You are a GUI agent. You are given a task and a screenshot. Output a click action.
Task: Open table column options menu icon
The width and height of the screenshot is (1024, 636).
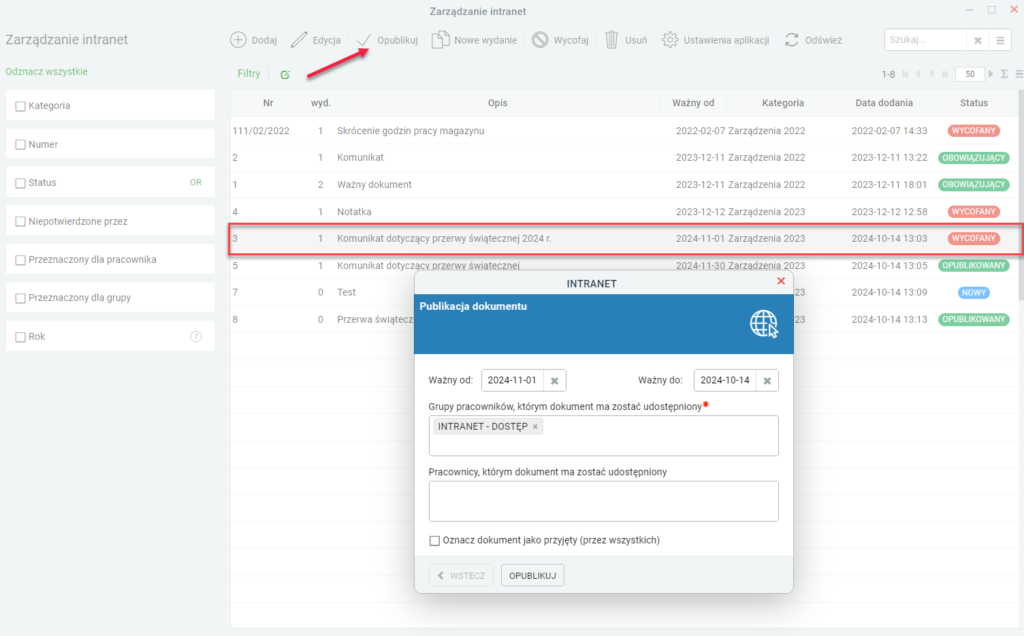click(1019, 74)
